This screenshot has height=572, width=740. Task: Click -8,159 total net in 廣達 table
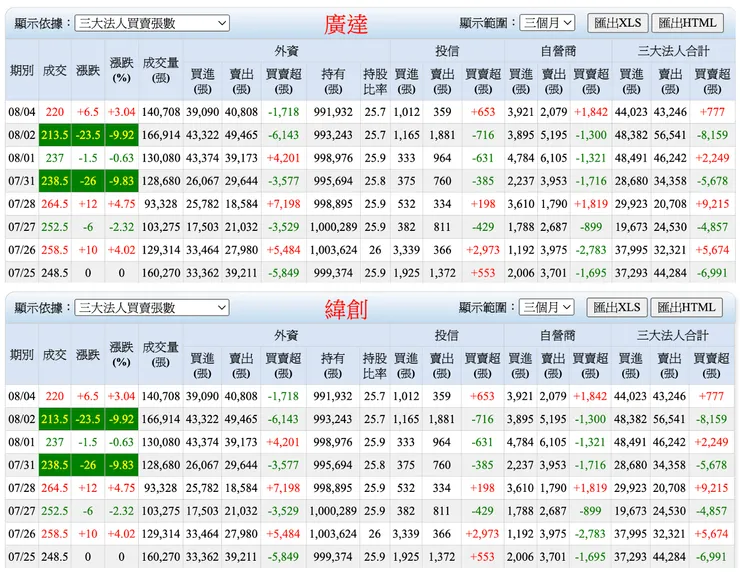pyautogui.click(x=712, y=135)
